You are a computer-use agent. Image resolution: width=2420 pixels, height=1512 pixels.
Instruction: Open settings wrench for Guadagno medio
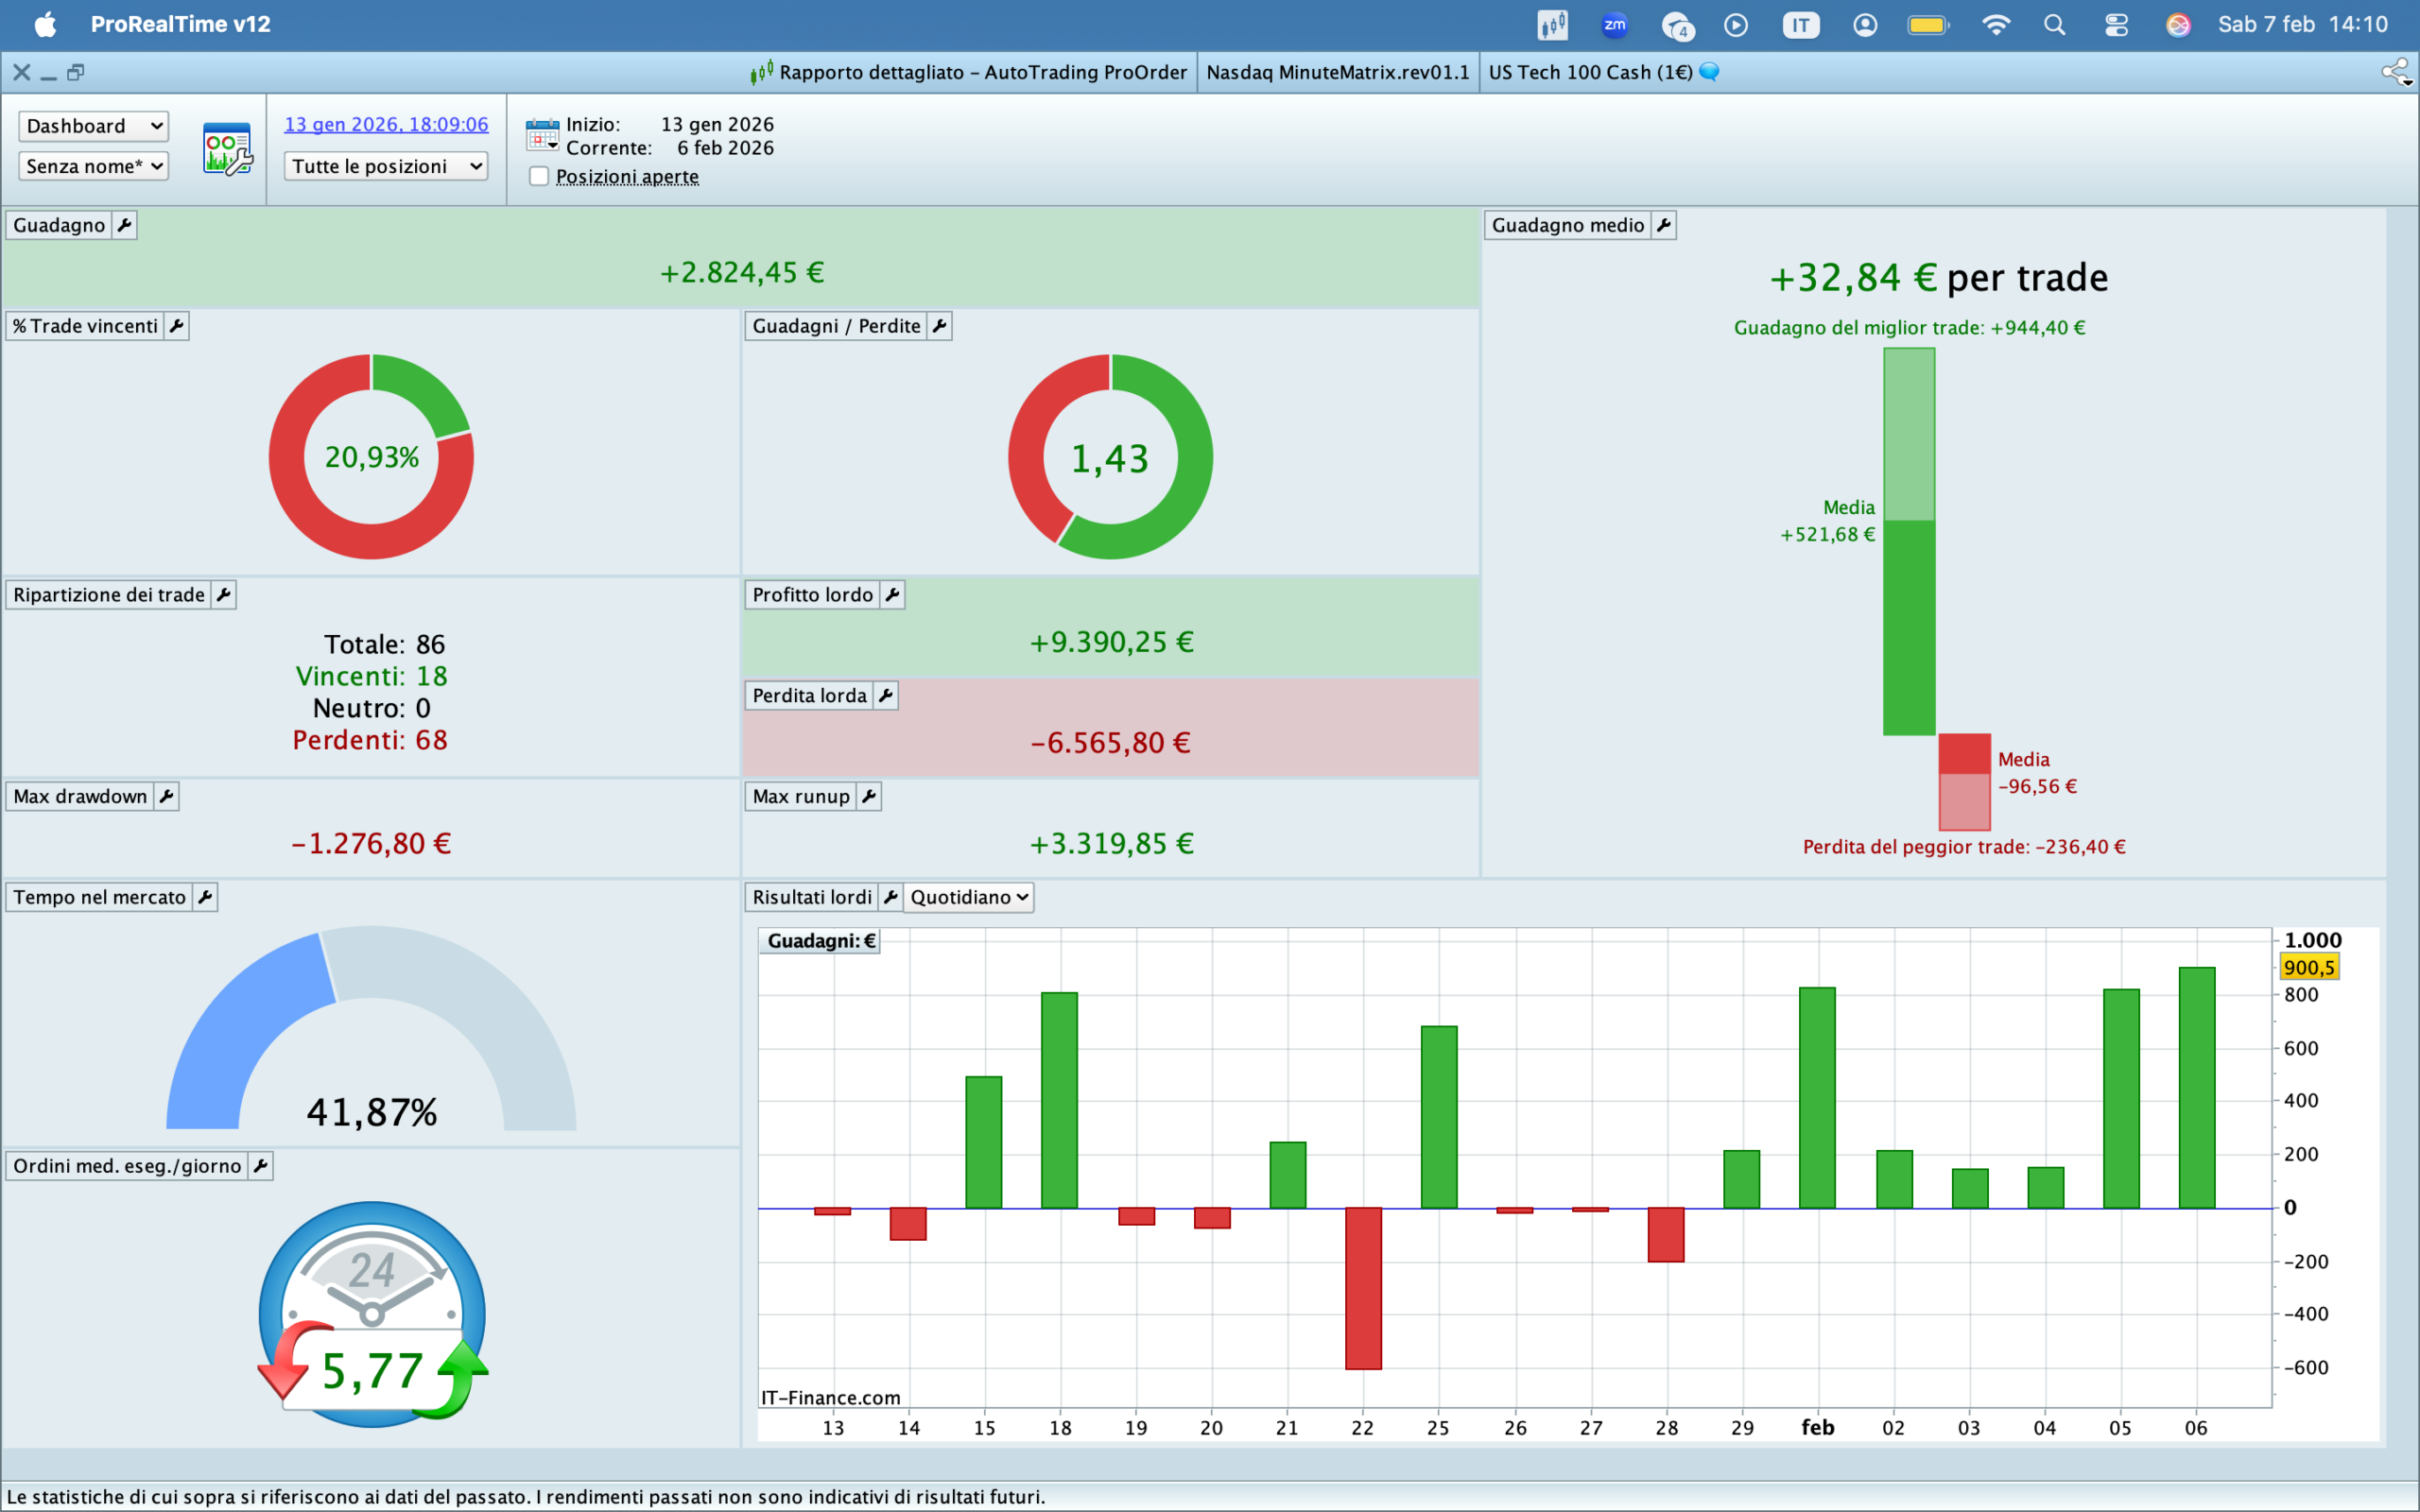[1663, 225]
